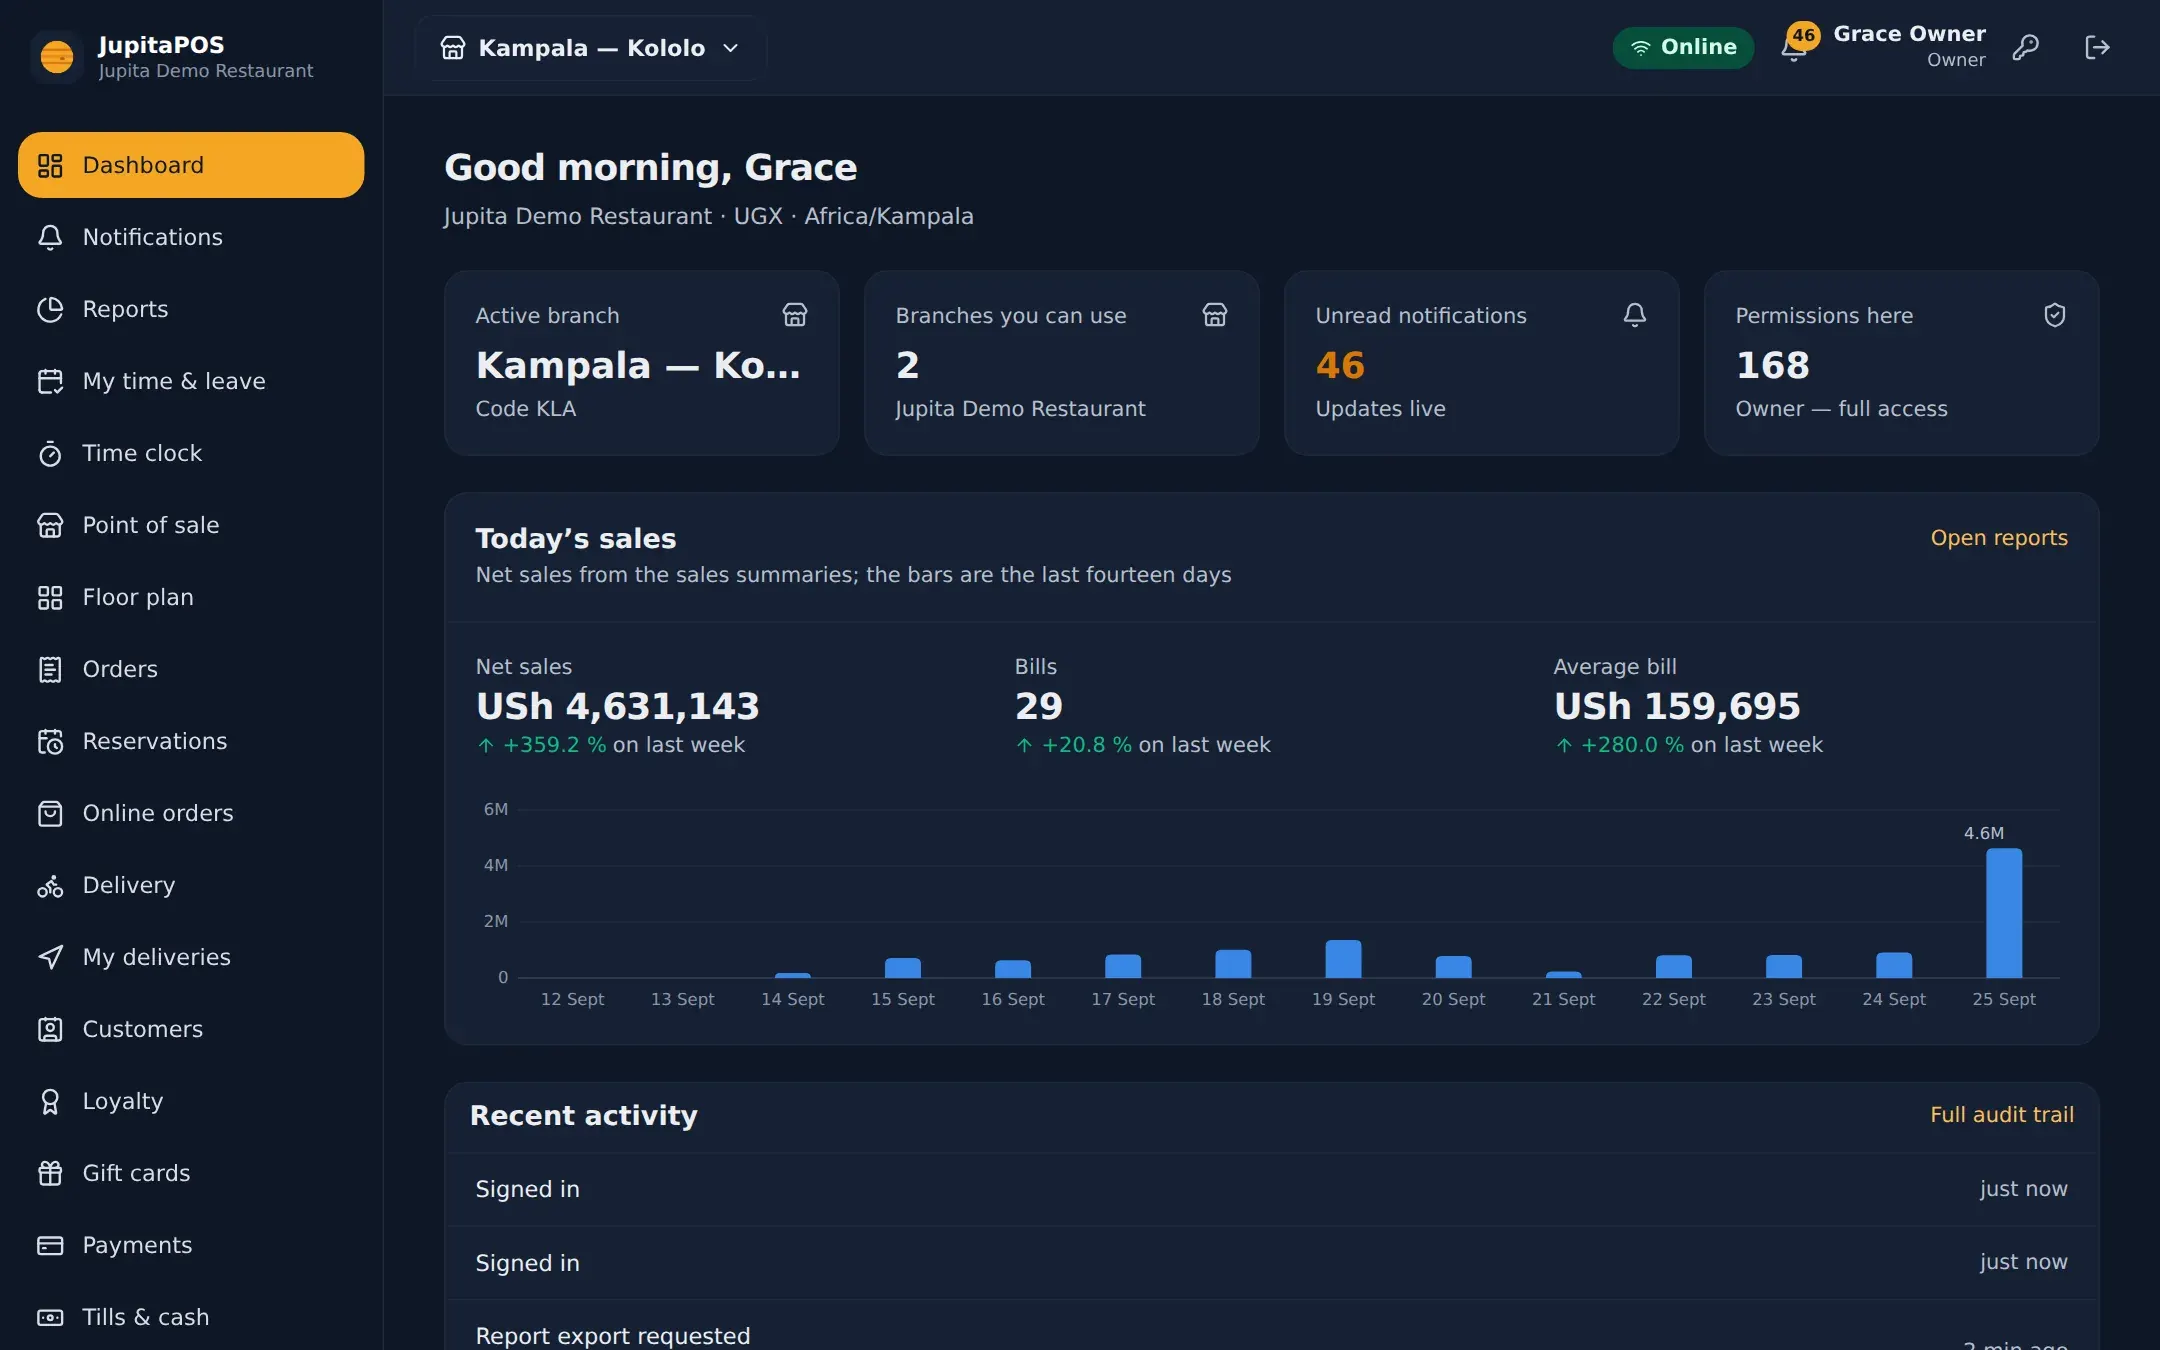Click the Unread notifications count 46
Screen dimensions: 2160x1350
tap(1340, 365)
